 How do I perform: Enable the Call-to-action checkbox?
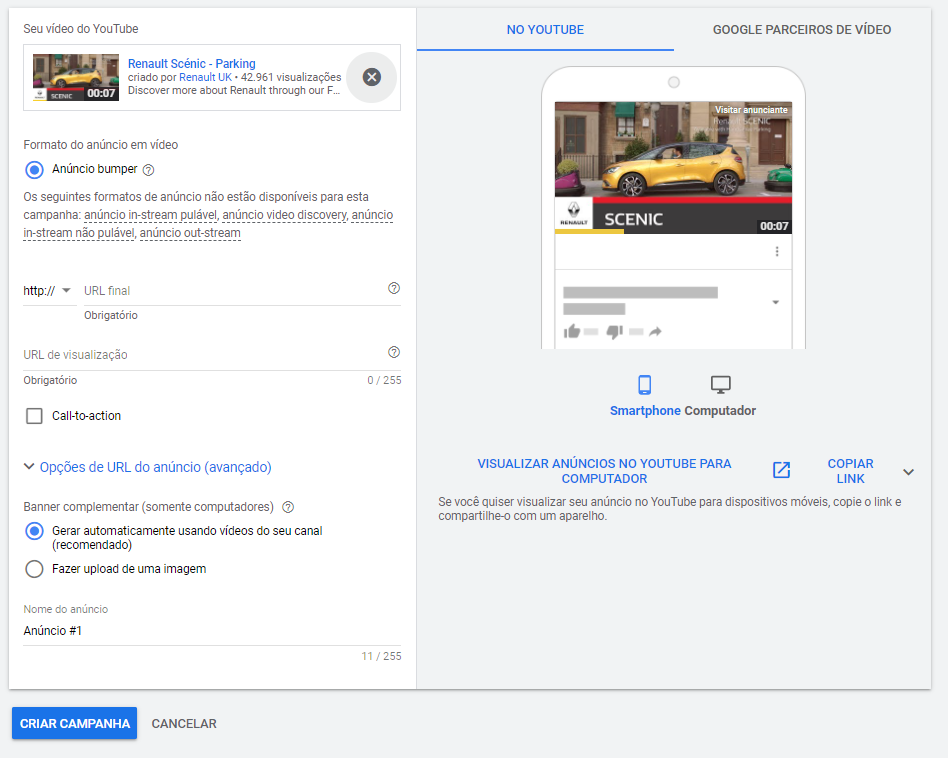(34, 416)
